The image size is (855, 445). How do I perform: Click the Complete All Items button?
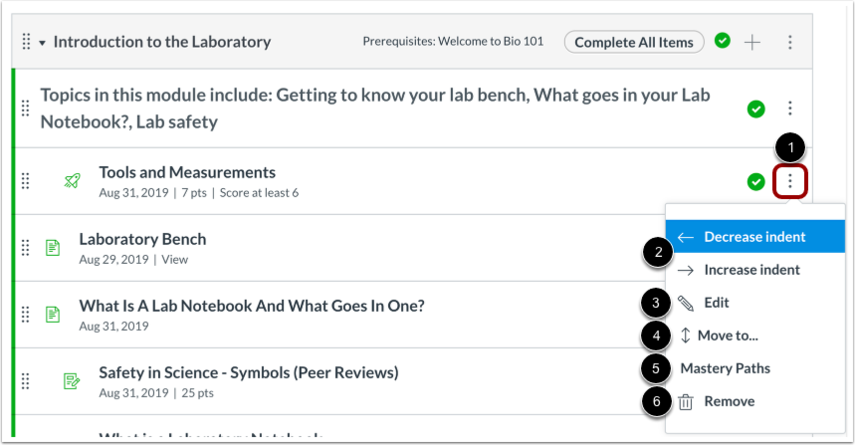click(634, 42)
